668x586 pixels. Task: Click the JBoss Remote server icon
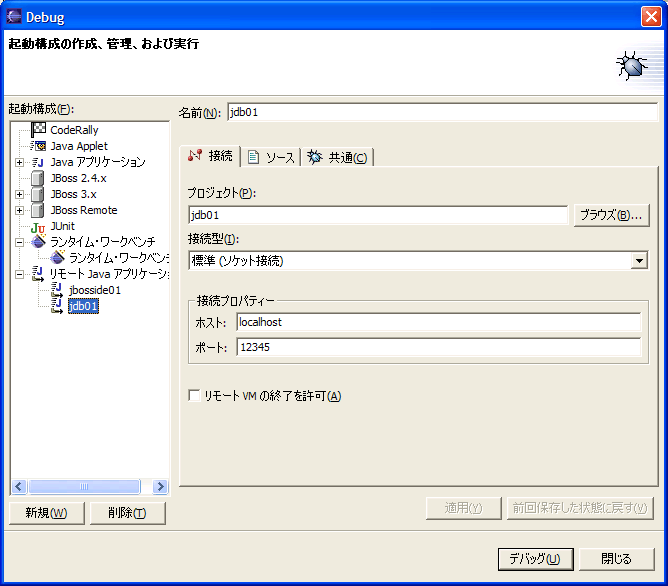click(38, 210)
